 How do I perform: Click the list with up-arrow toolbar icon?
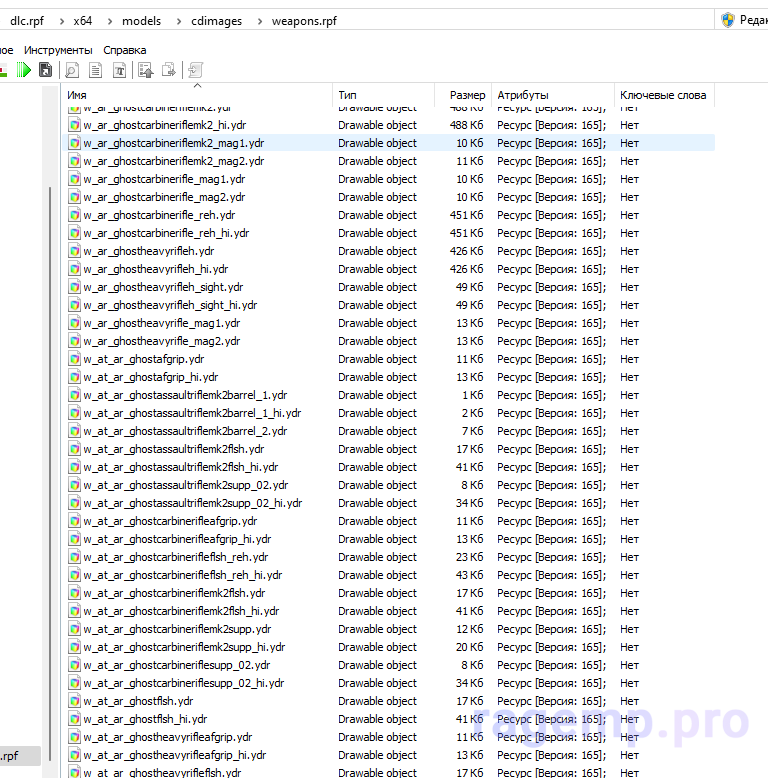145,70
